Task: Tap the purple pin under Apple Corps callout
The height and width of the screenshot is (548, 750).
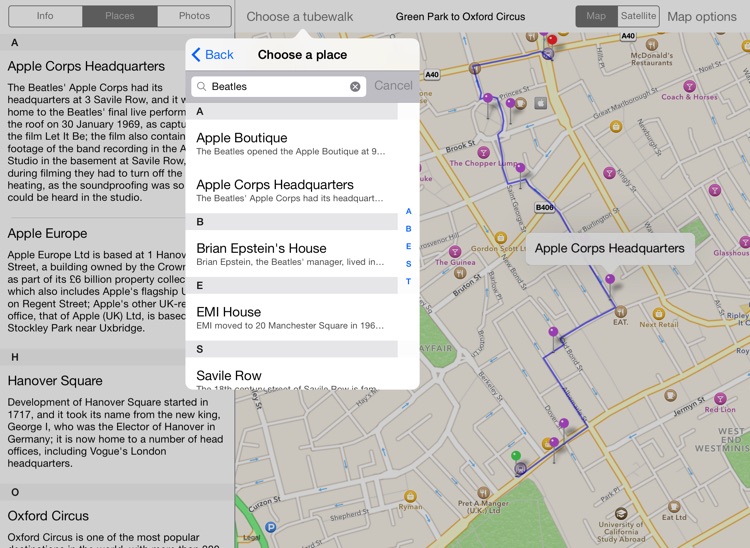Action: coord(610,279)
